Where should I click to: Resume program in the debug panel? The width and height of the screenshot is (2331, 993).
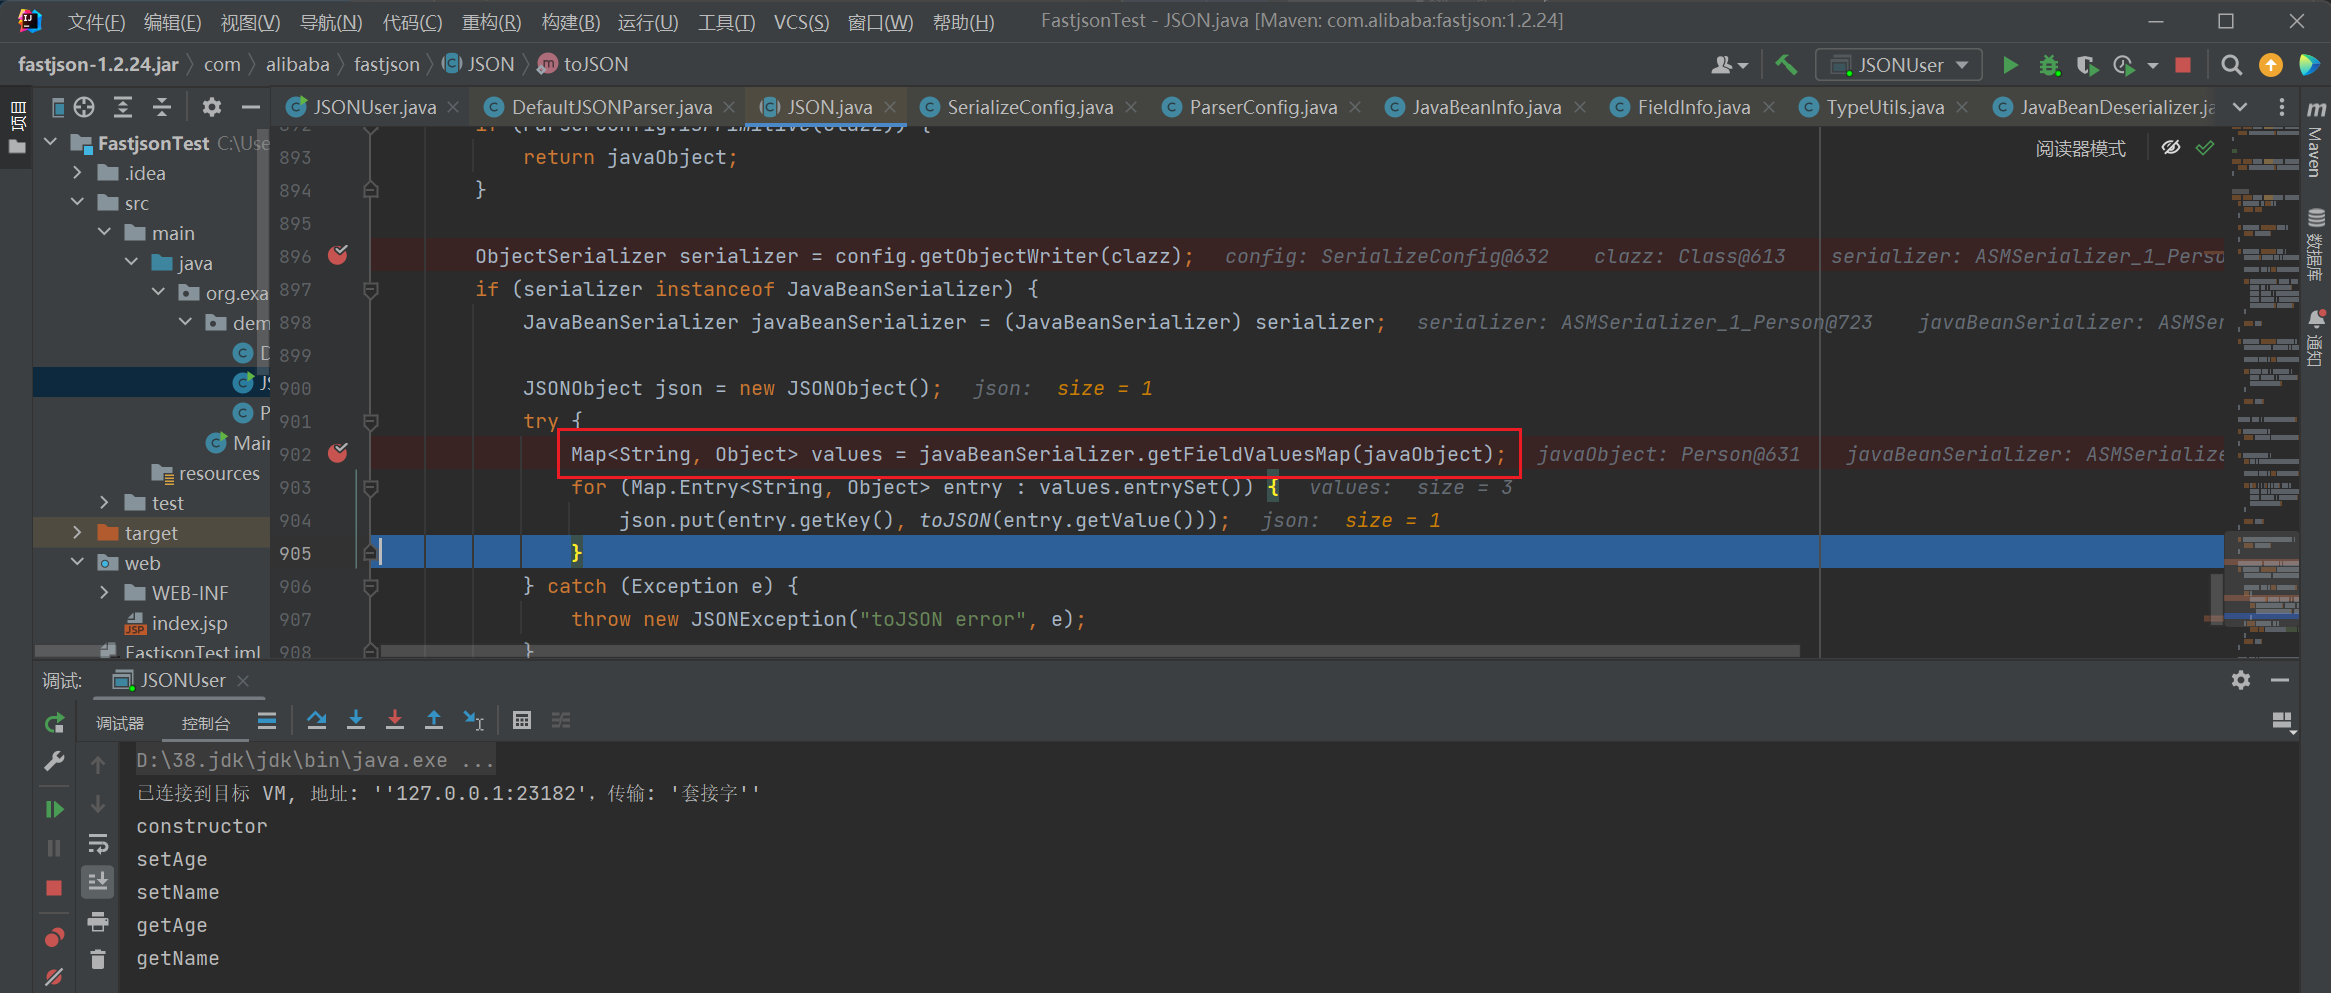click(54, 809)
